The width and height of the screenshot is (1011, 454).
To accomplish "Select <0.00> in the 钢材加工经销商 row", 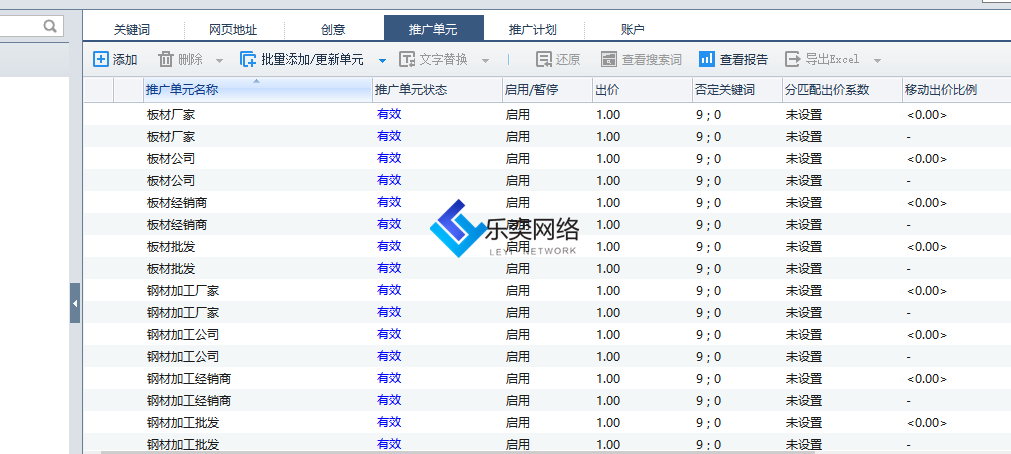I will tap(927, 379).
